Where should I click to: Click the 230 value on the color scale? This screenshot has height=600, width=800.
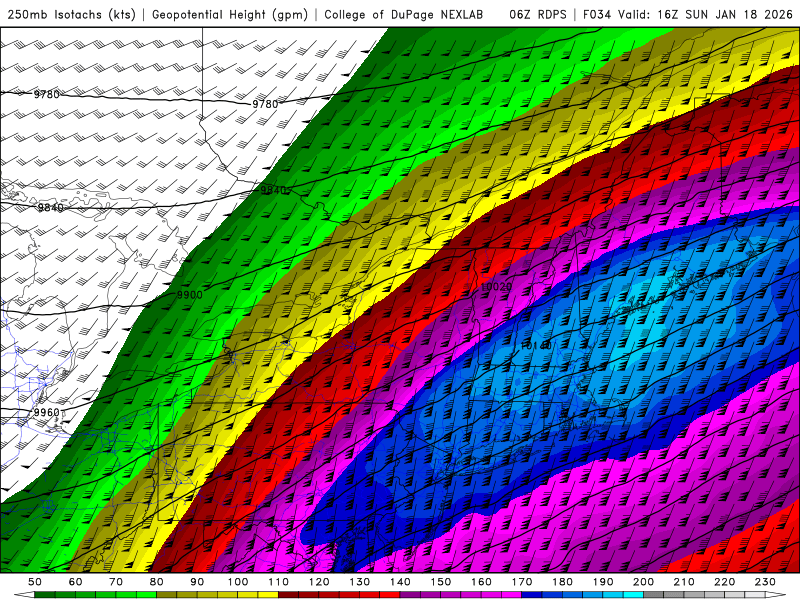click(765, 582)
